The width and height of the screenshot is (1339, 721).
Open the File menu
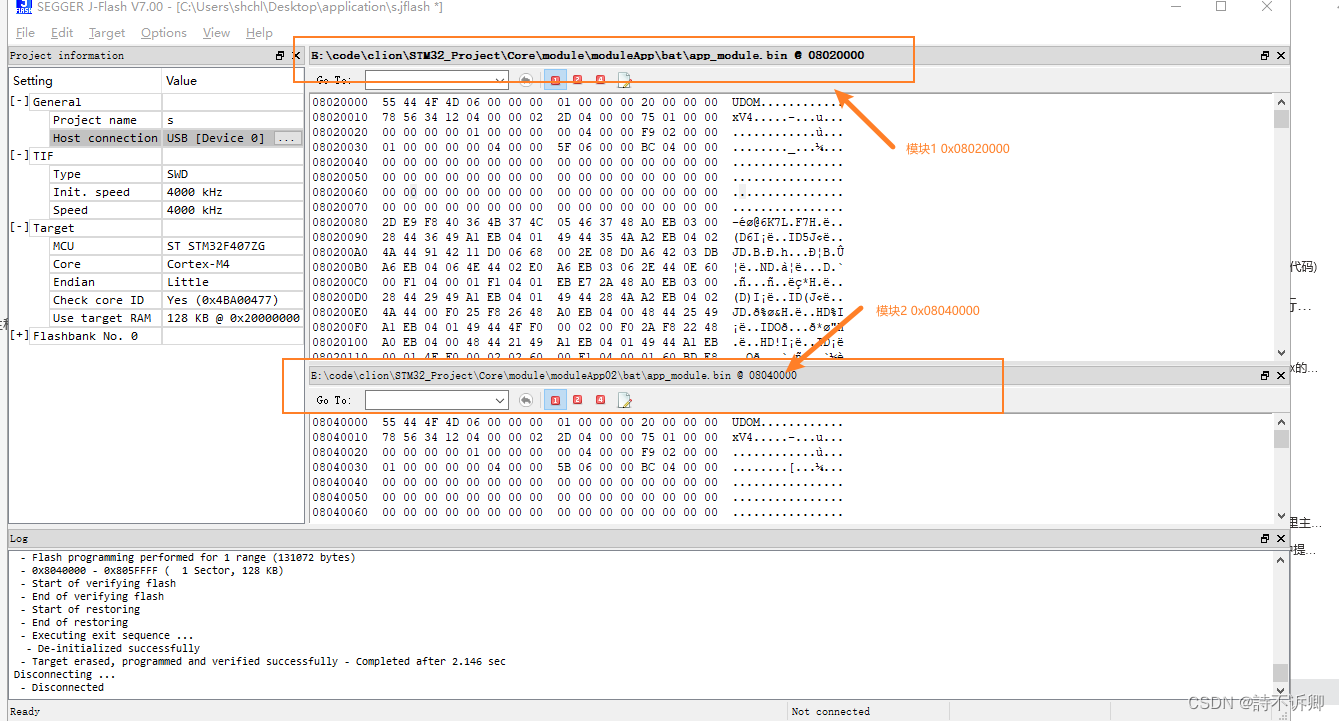(26, 33)
